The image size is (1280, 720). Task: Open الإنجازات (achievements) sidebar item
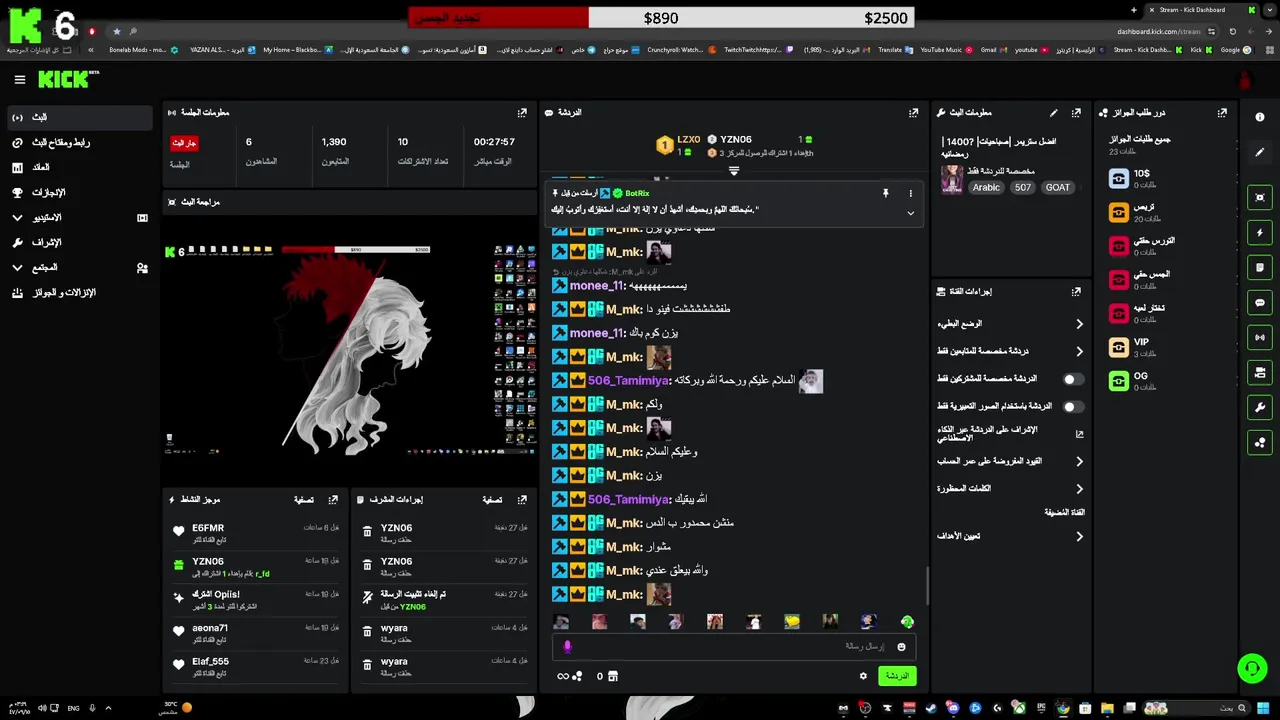point(80,192)
